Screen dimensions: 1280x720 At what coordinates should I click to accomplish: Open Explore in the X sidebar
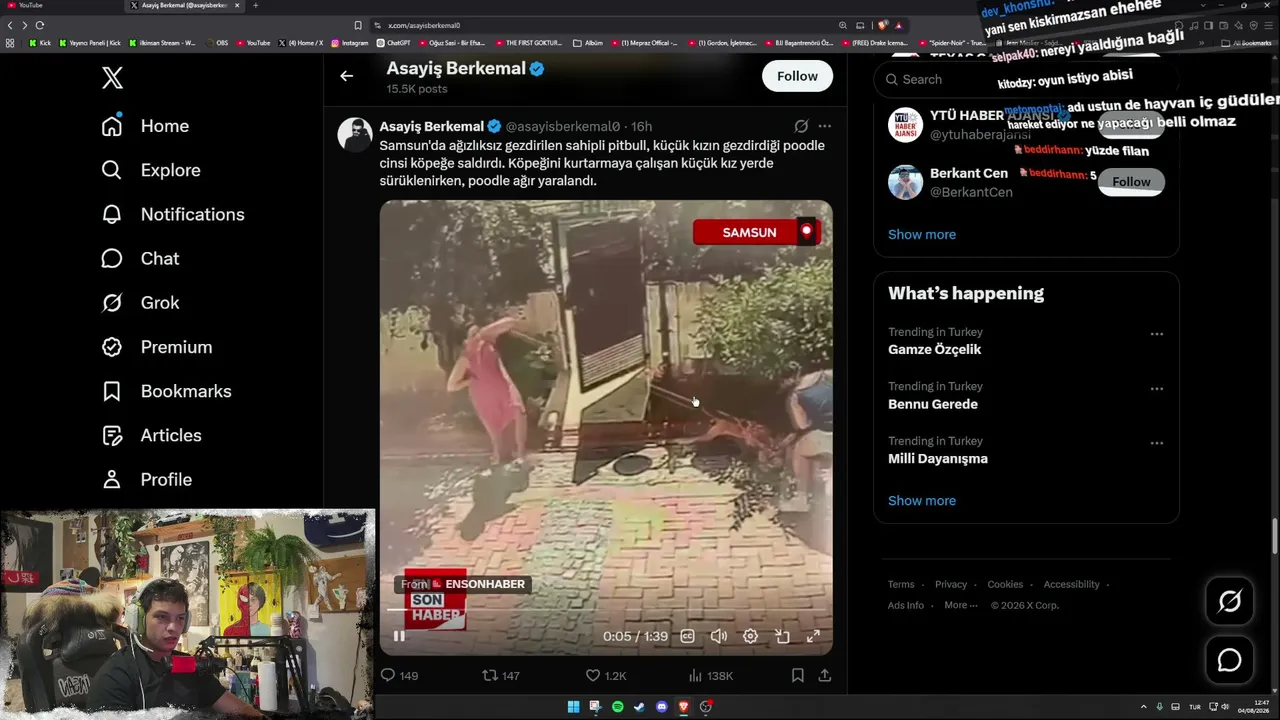(151, 170)
